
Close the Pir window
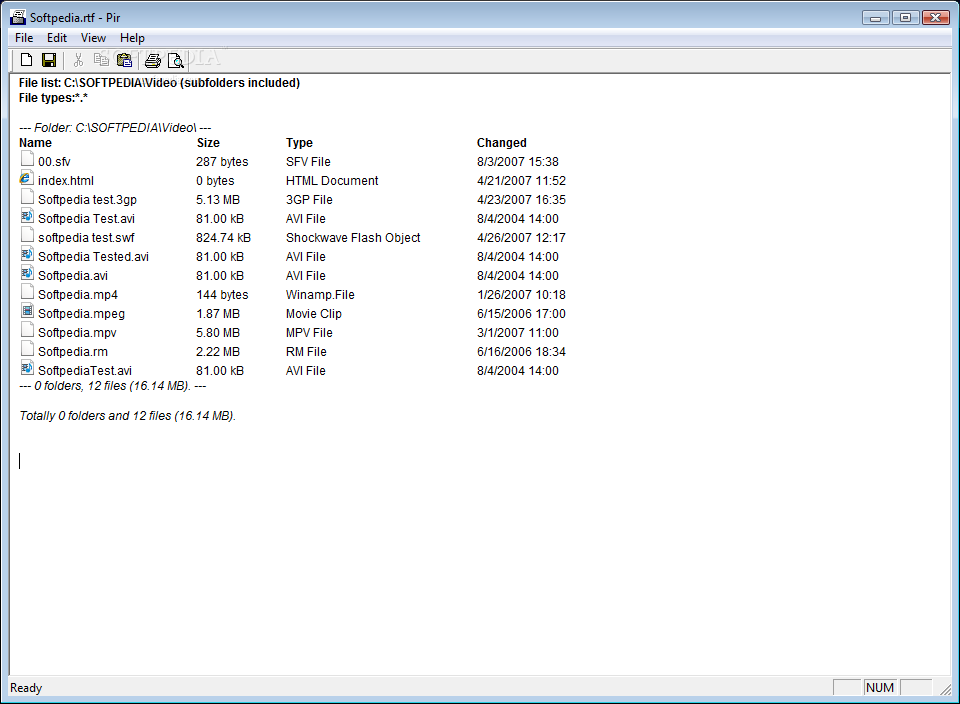click(x=936, y=18)
